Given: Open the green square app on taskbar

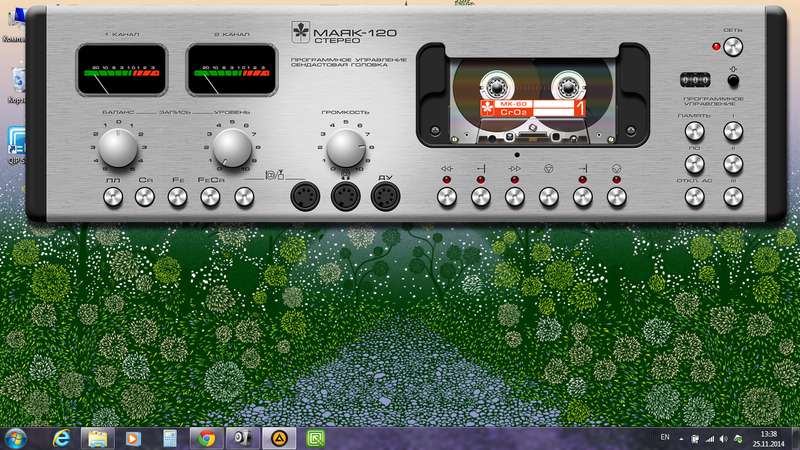Looking at the screenshot, I should pos(315,439).
